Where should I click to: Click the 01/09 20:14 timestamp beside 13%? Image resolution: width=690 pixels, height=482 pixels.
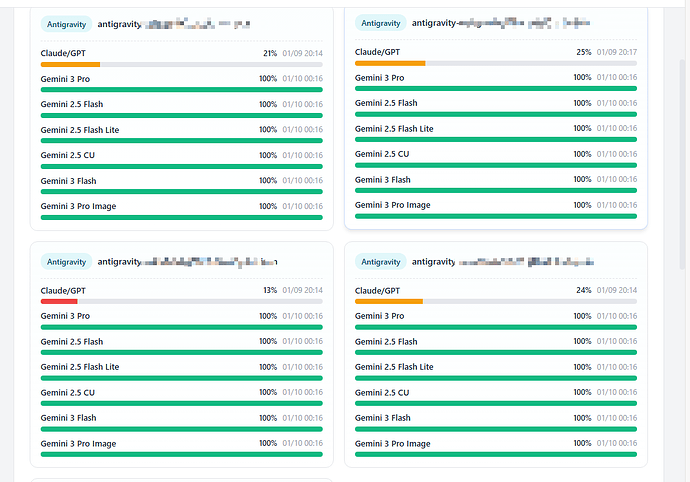click(x=303, y=290)
